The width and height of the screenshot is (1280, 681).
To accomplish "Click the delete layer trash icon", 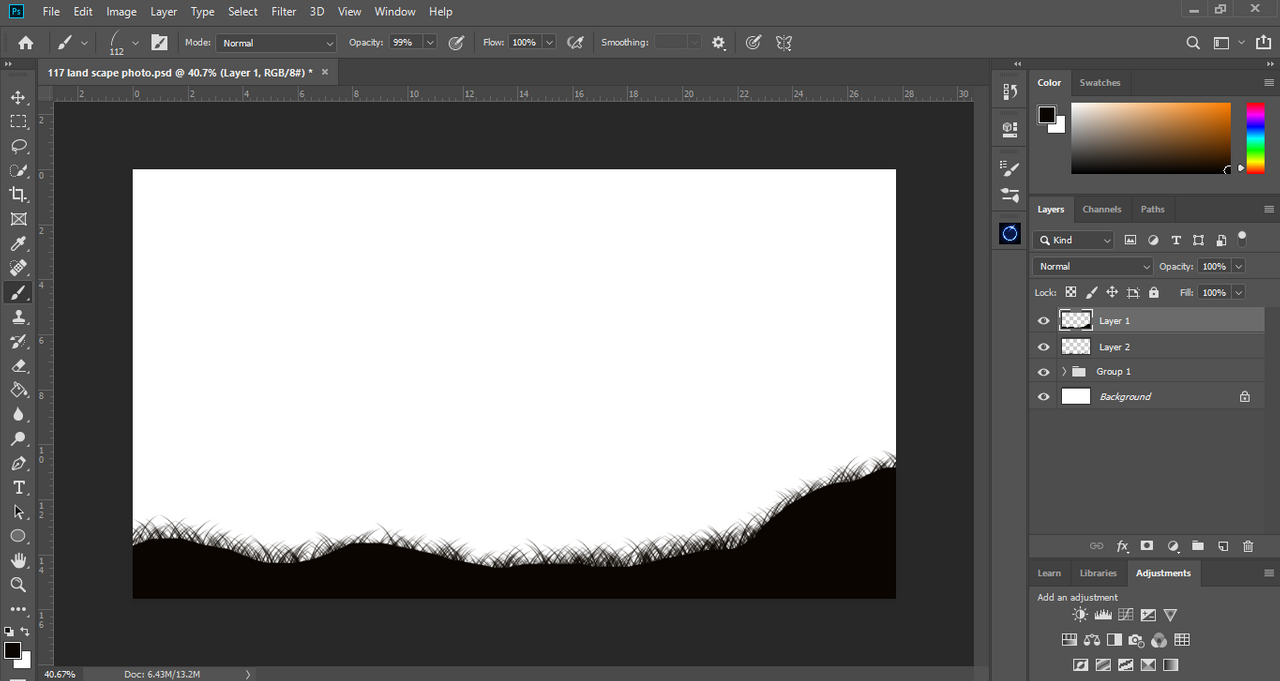I will (1247, 546).
